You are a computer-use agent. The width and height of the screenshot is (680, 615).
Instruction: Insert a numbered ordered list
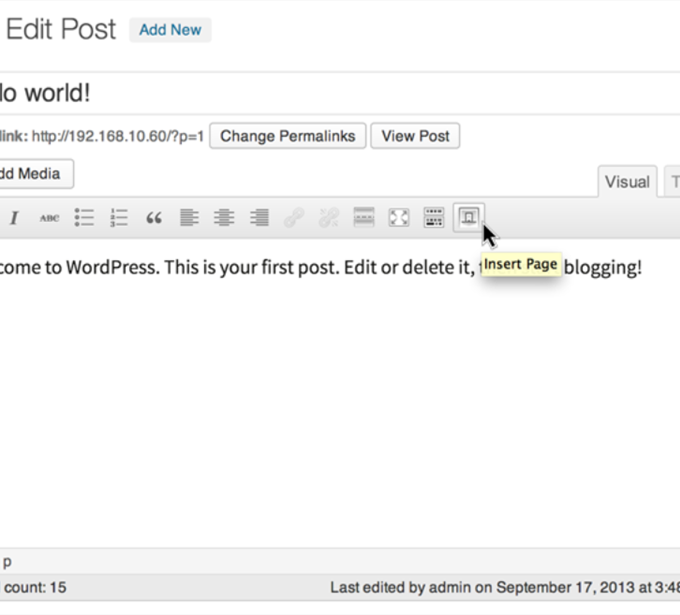pyautogui.click(x=119, y=218)
